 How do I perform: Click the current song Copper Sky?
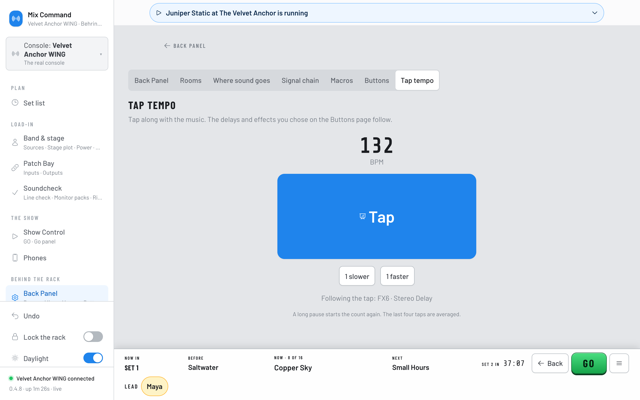(x=293, y=368)
